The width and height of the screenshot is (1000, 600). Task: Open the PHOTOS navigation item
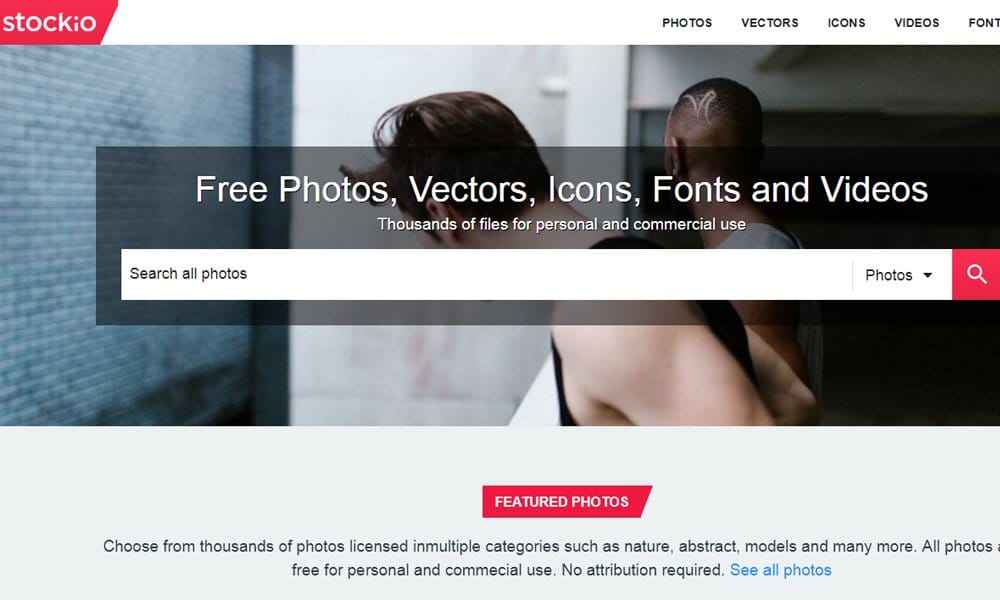click(x=687, y=23)
